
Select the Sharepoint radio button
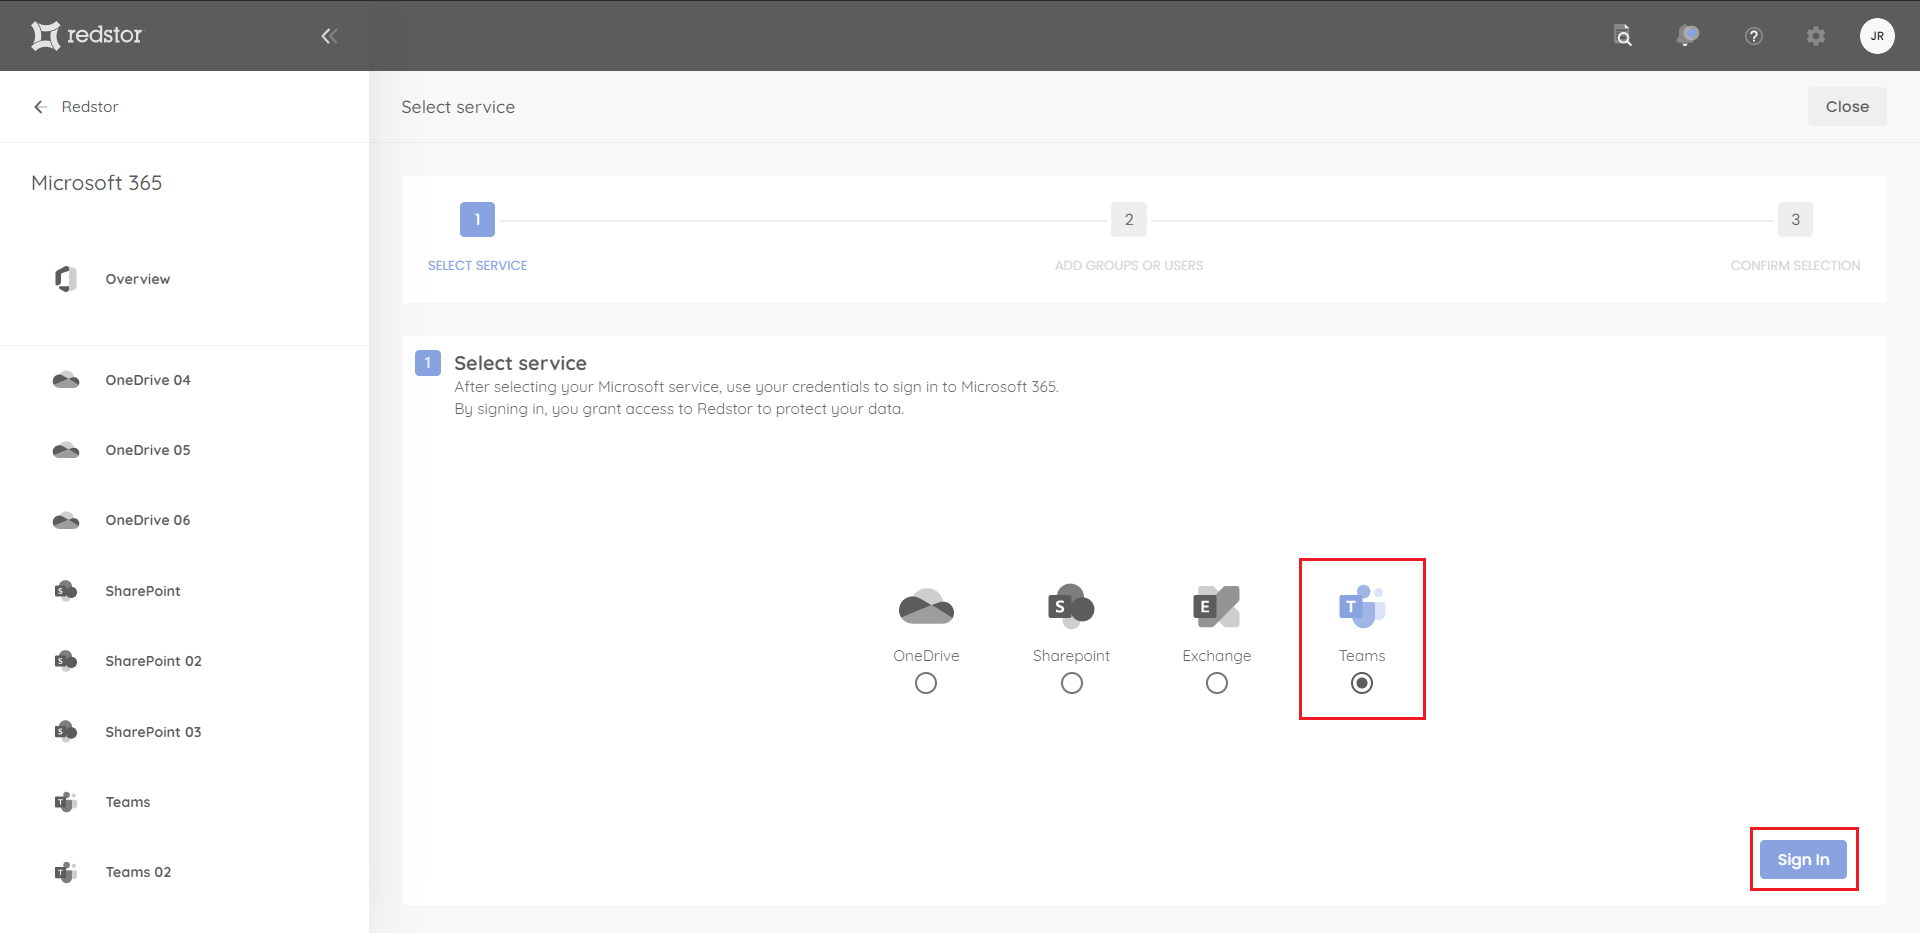[x=1072, y=683]
